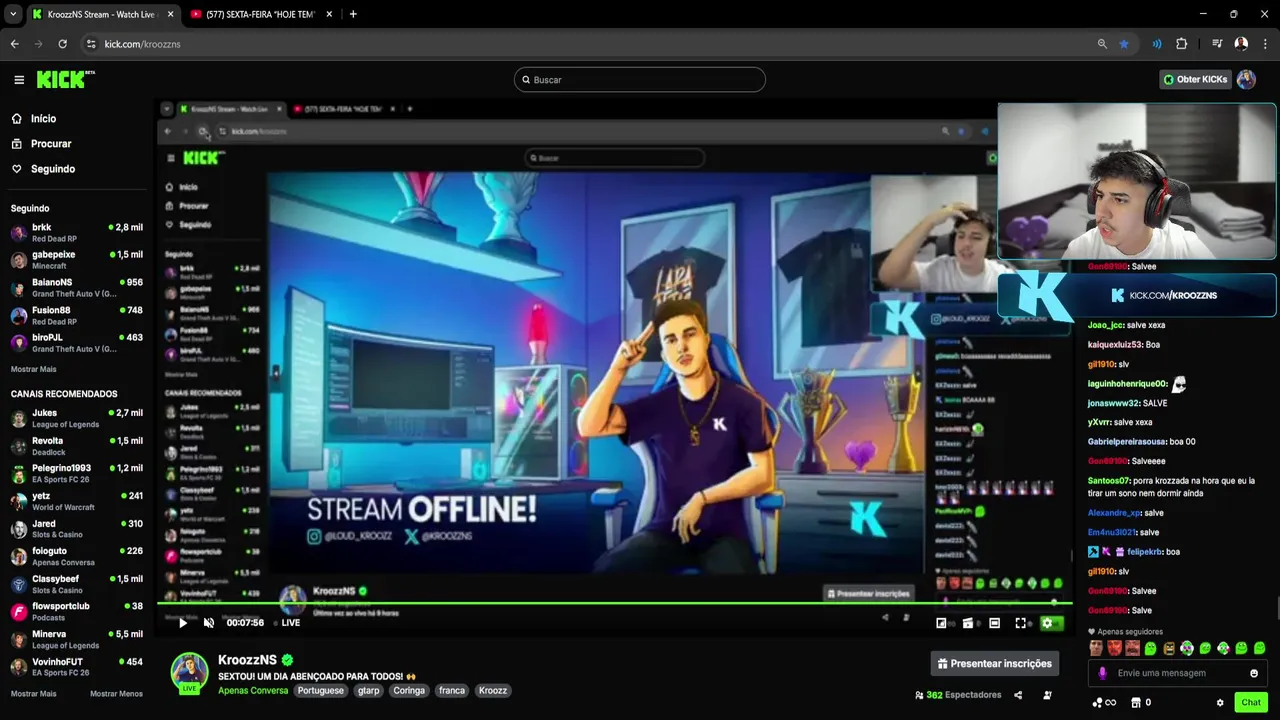Bookmark page with star icon
The image size is (1280, 720).
point(1124,44)
